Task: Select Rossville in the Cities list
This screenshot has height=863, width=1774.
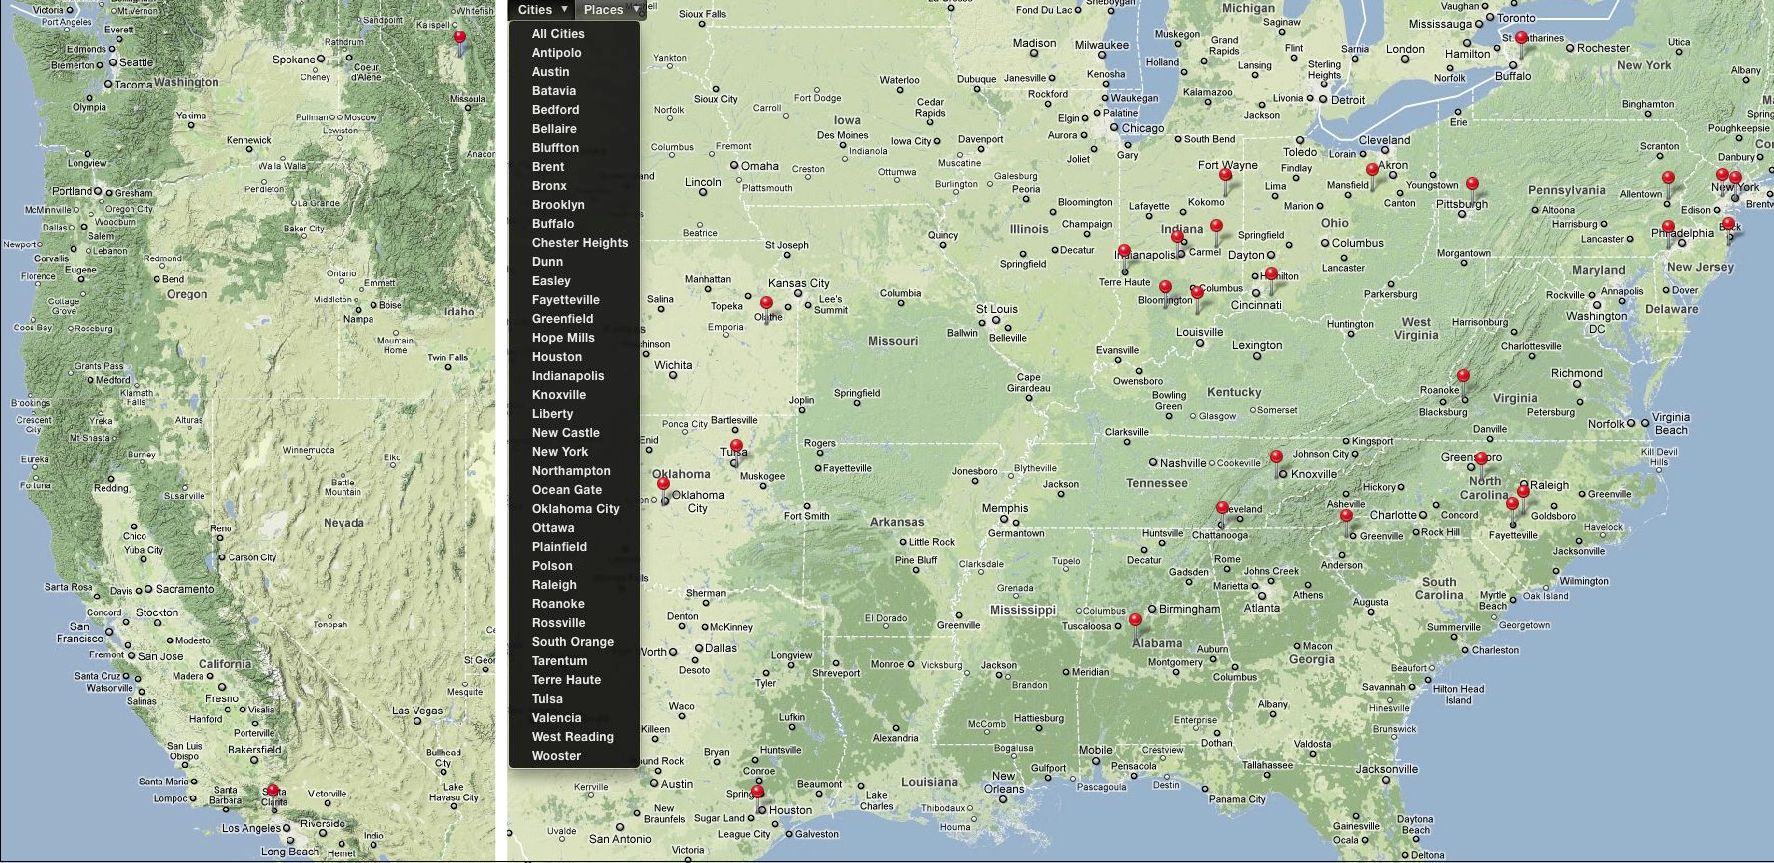Action: [x=559, y=623]
